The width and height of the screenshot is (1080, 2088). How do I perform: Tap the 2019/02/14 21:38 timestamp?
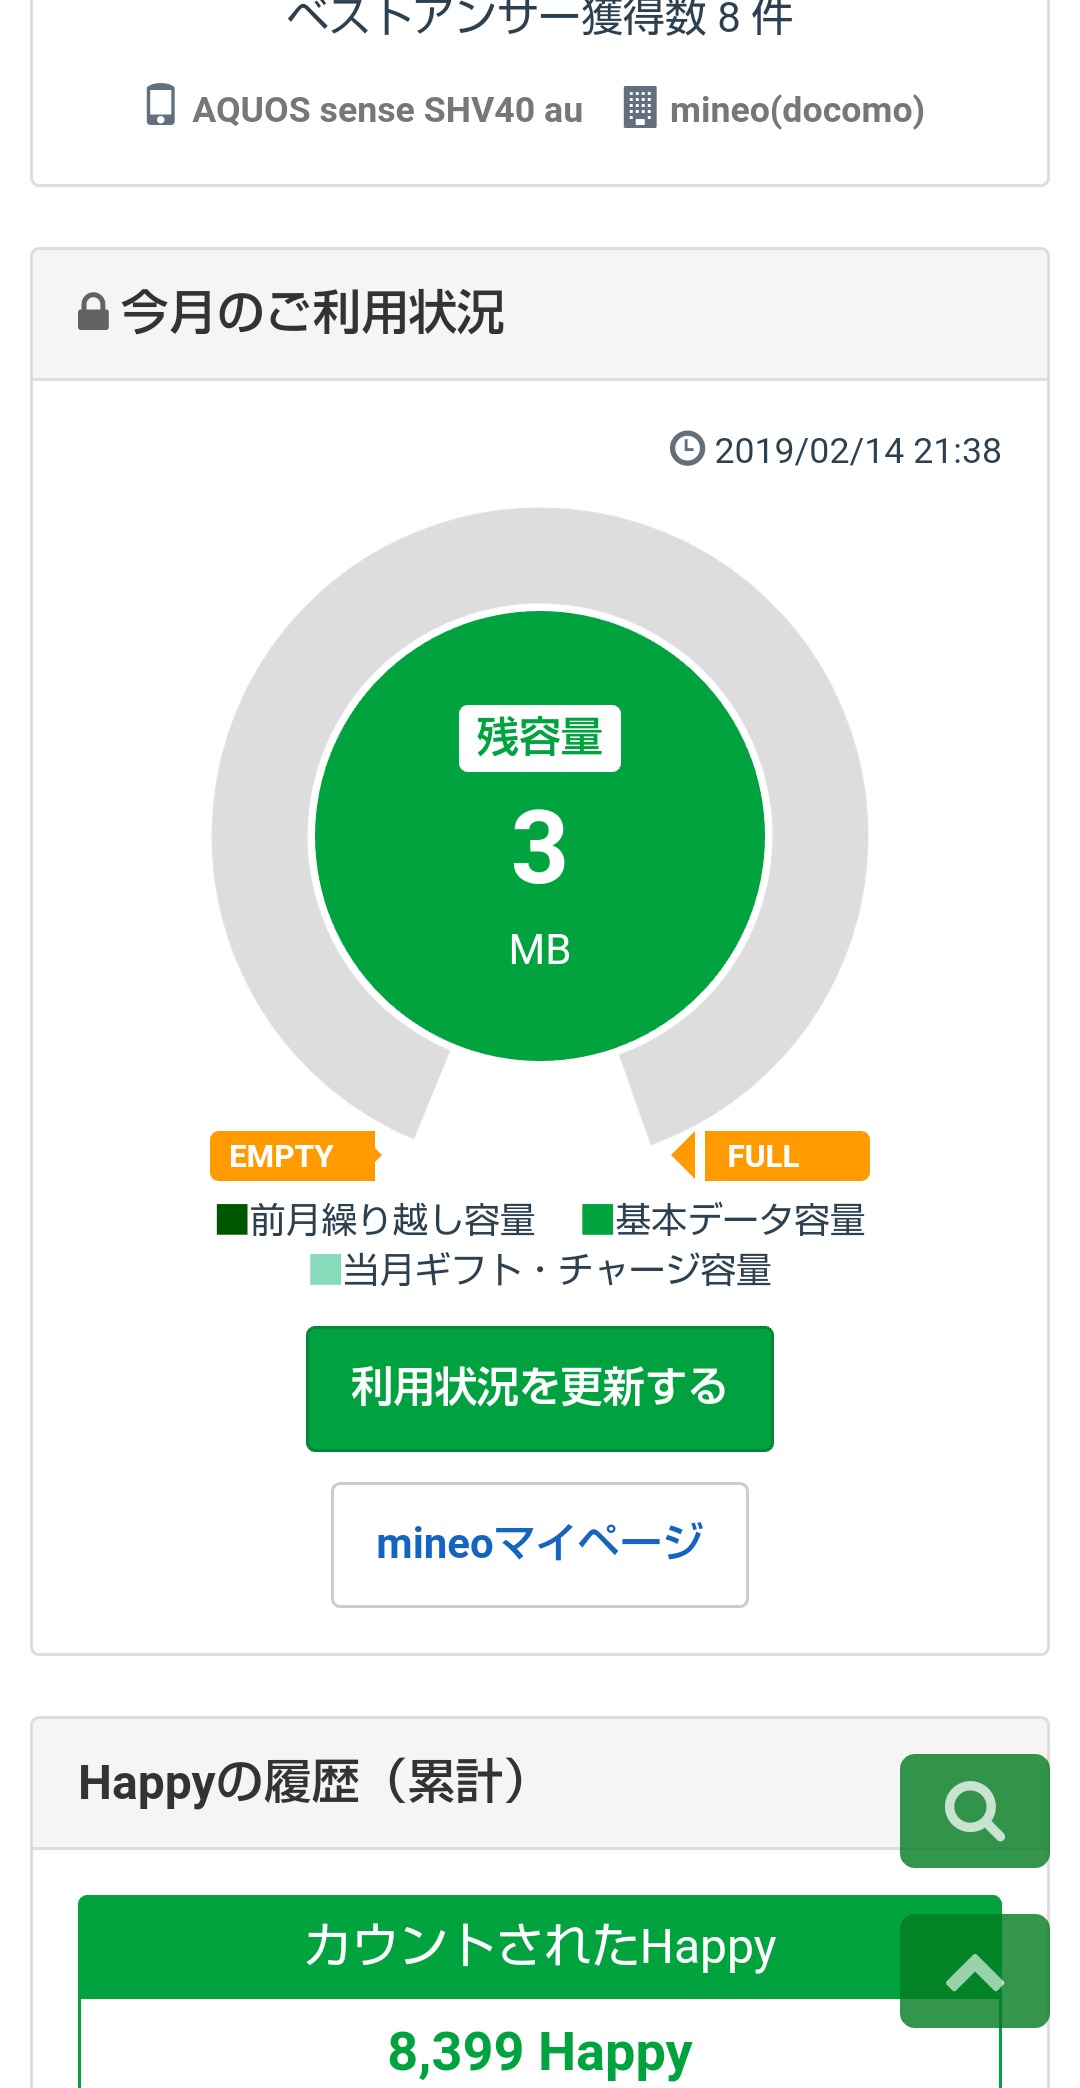click(x=857, y=451)
